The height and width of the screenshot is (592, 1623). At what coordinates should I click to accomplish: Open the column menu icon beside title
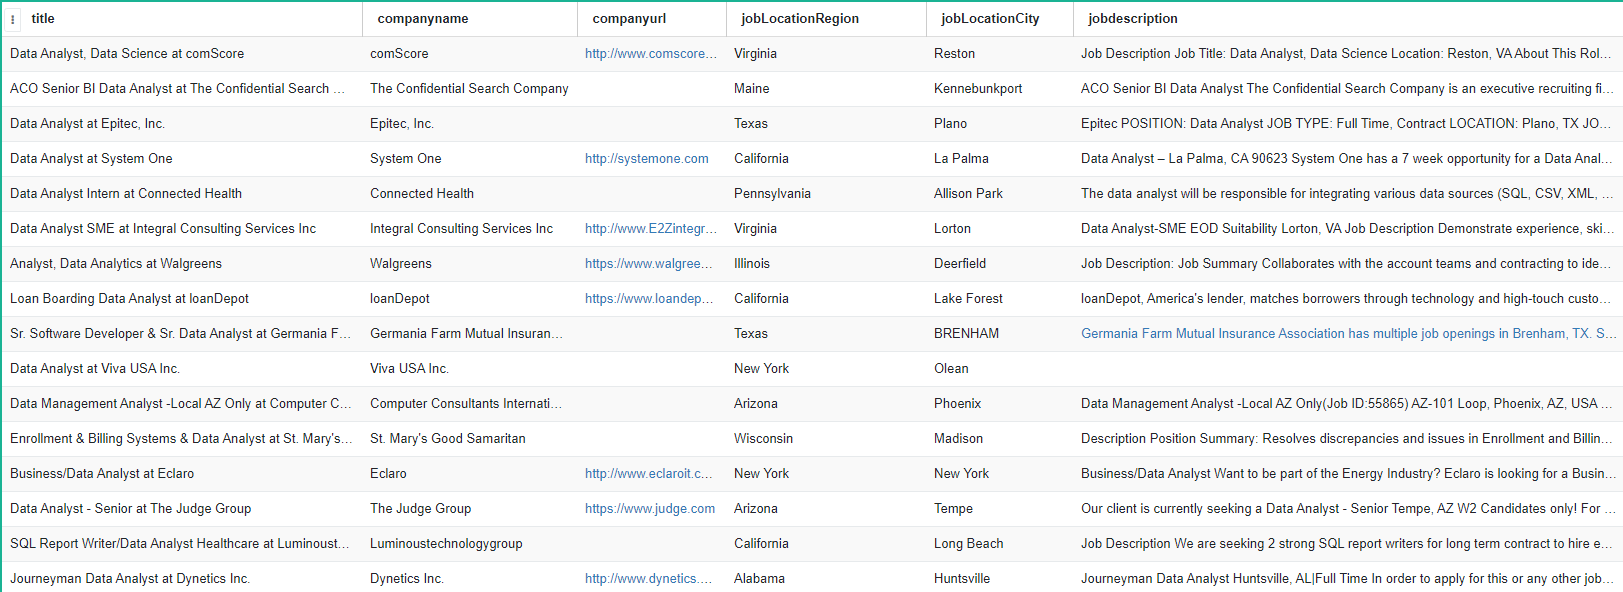13,19
